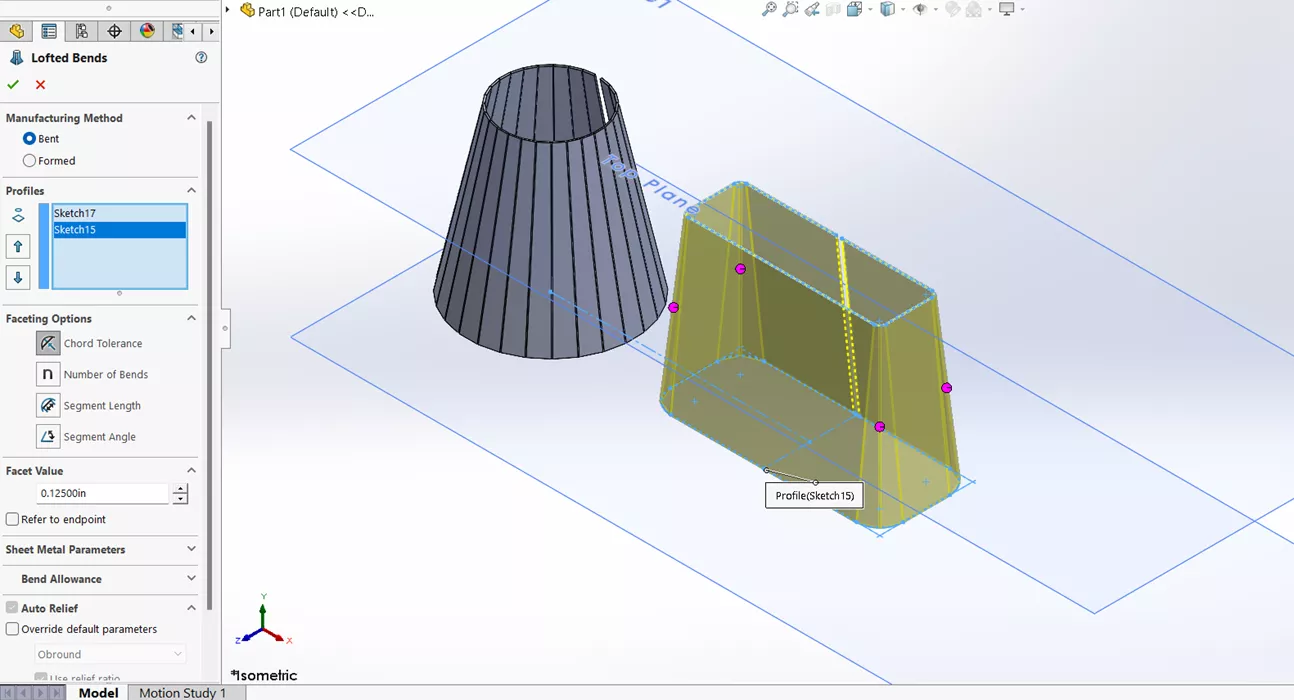Select the Chord Tolerance faceting option

(x=48, y=343)
